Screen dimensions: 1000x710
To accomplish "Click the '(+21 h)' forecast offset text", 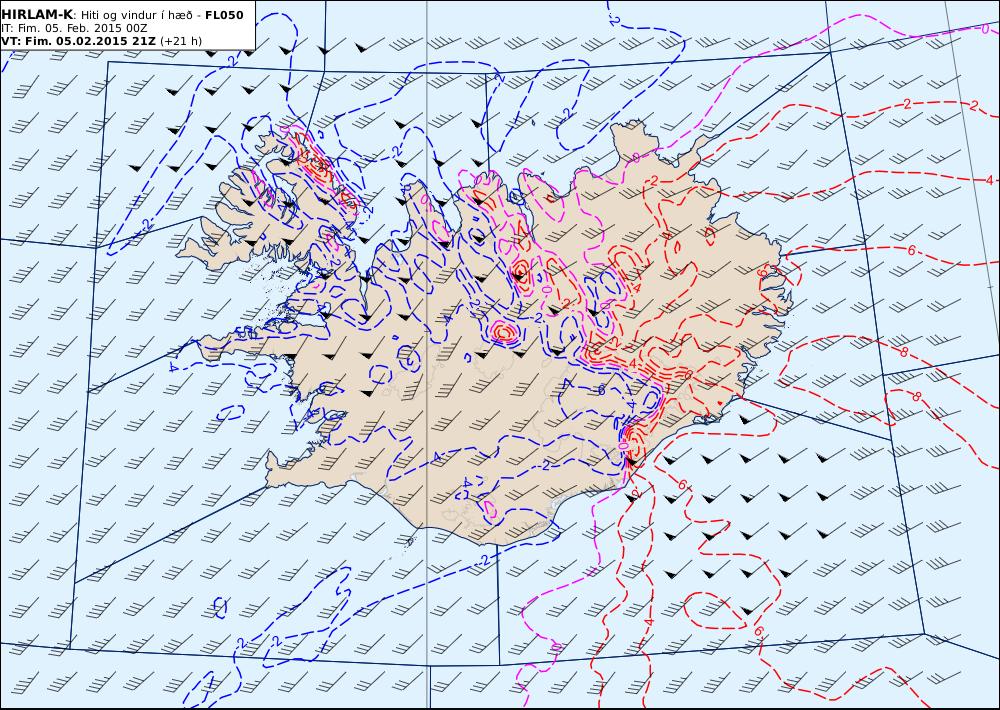I will [181, 41].
